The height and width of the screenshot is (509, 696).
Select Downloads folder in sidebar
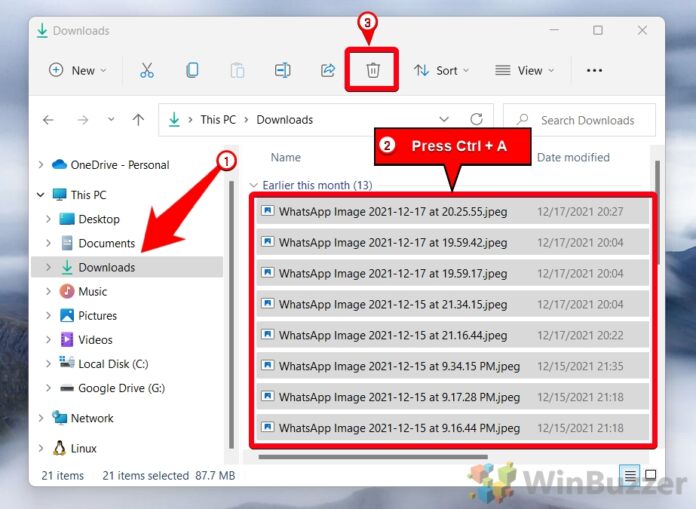(127, 267)
